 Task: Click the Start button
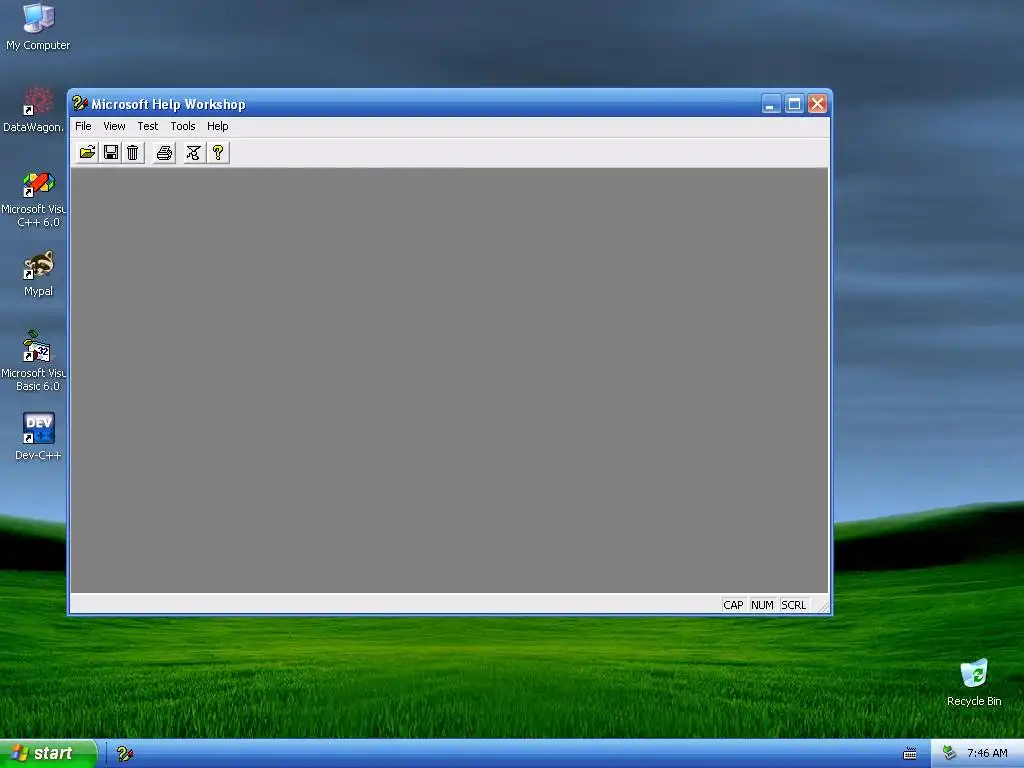click(48, 753)
